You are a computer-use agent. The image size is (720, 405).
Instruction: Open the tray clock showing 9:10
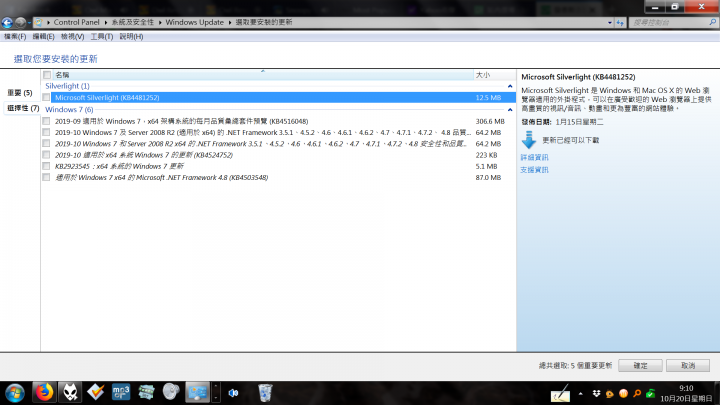[686, 394]
